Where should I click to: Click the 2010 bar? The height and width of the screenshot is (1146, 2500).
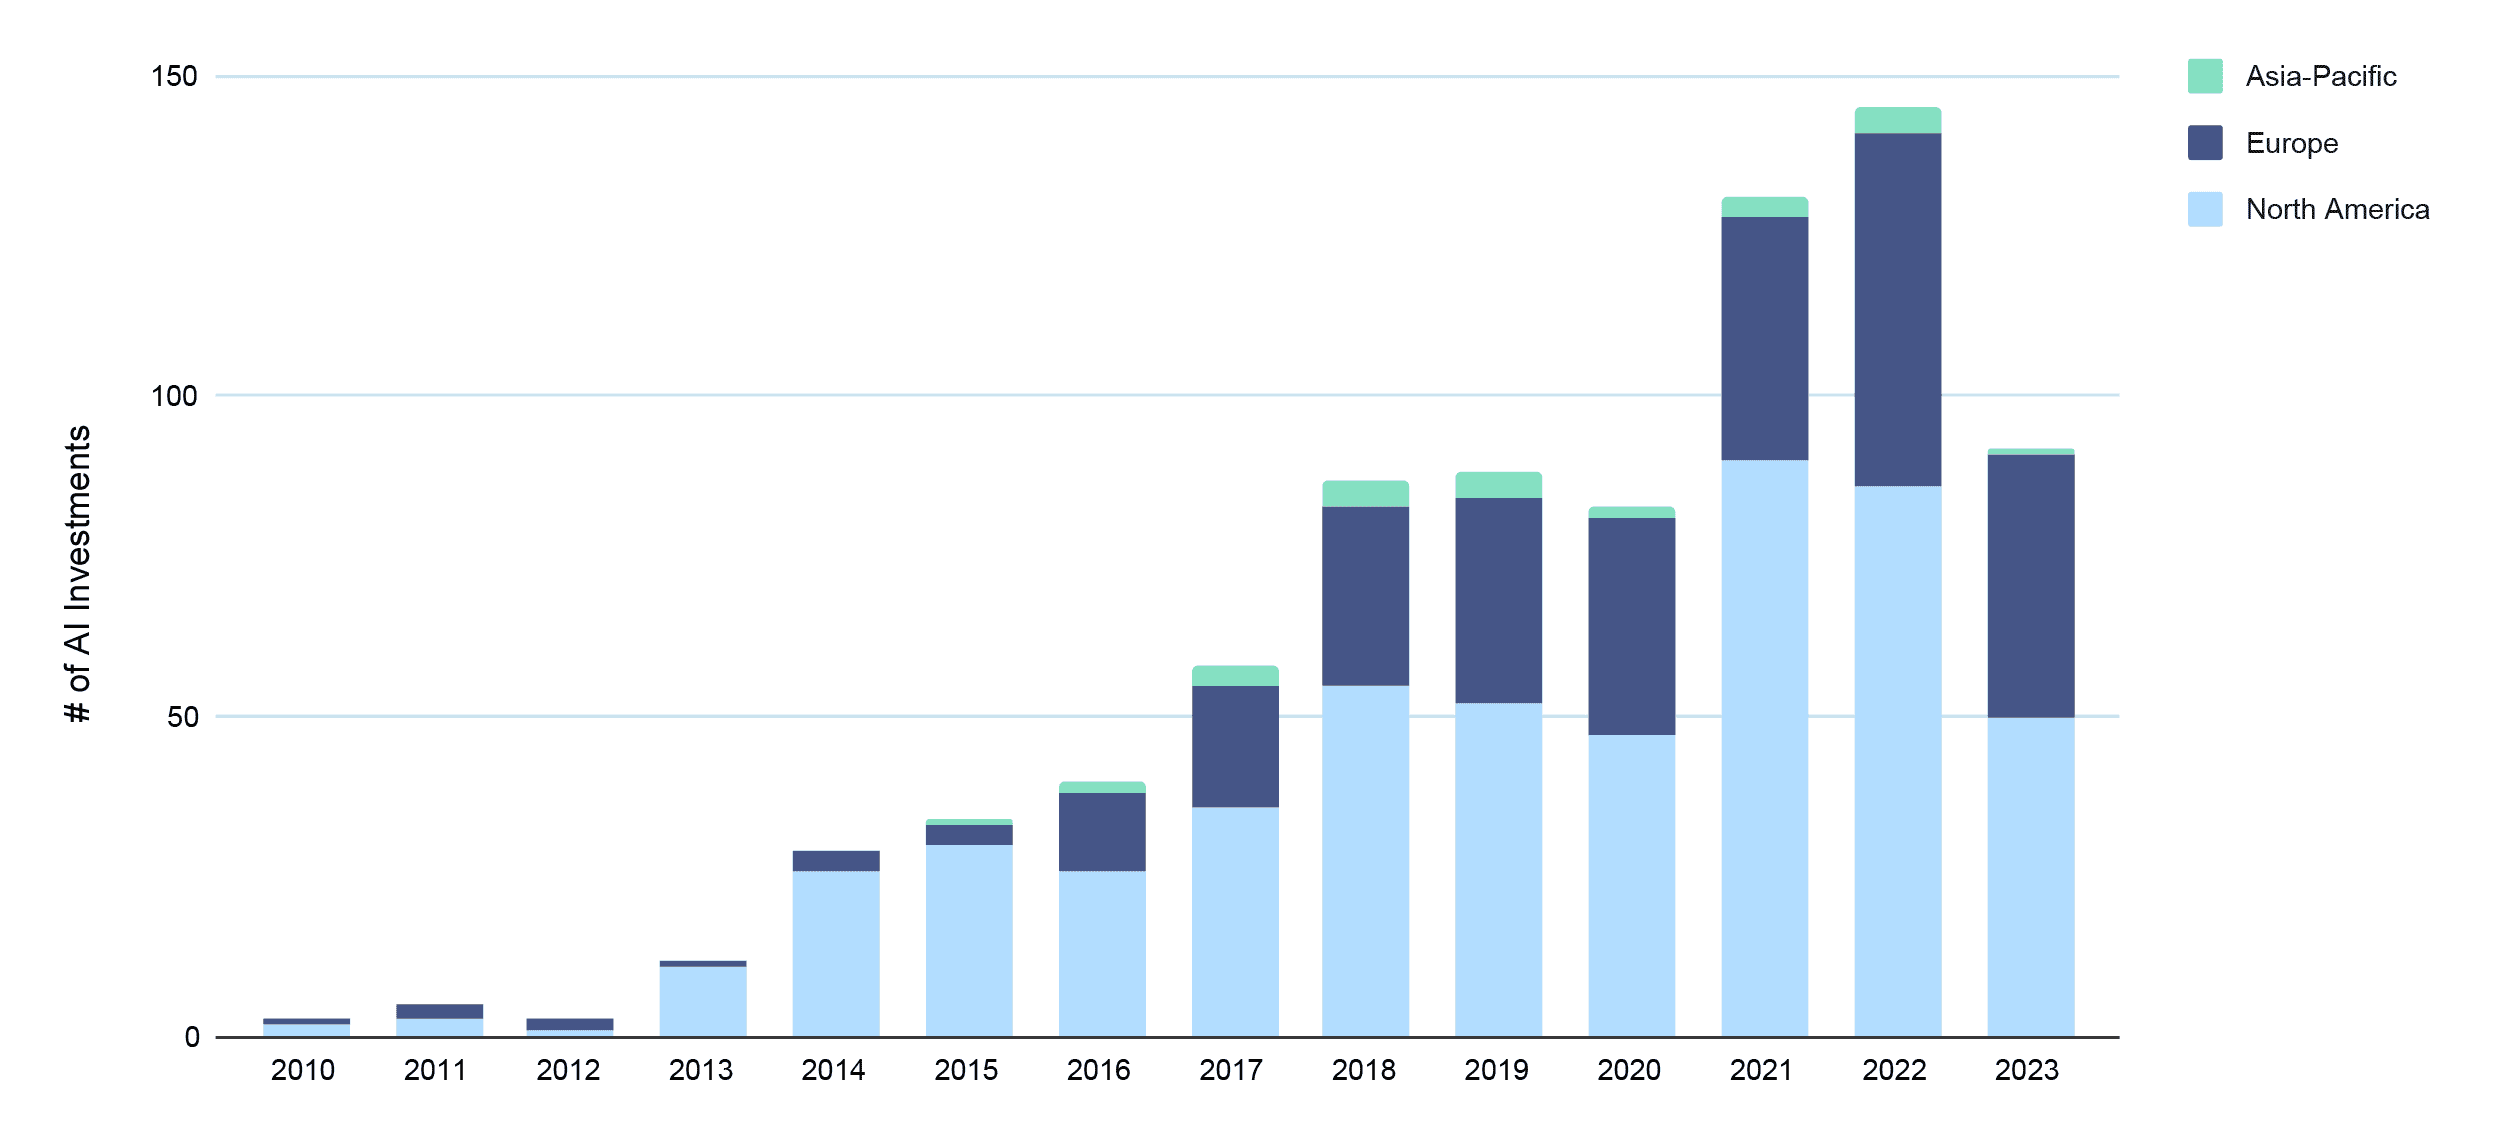pos(305,1028)
